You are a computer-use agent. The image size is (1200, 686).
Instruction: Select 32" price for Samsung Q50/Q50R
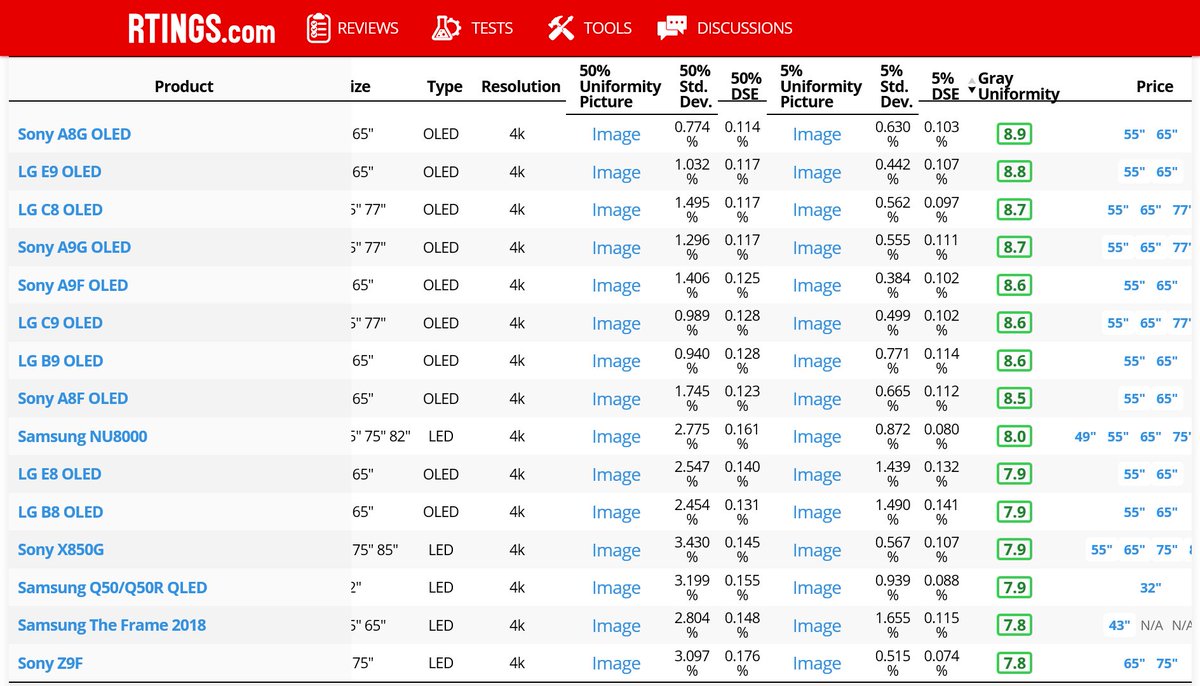click(1150, 588)
